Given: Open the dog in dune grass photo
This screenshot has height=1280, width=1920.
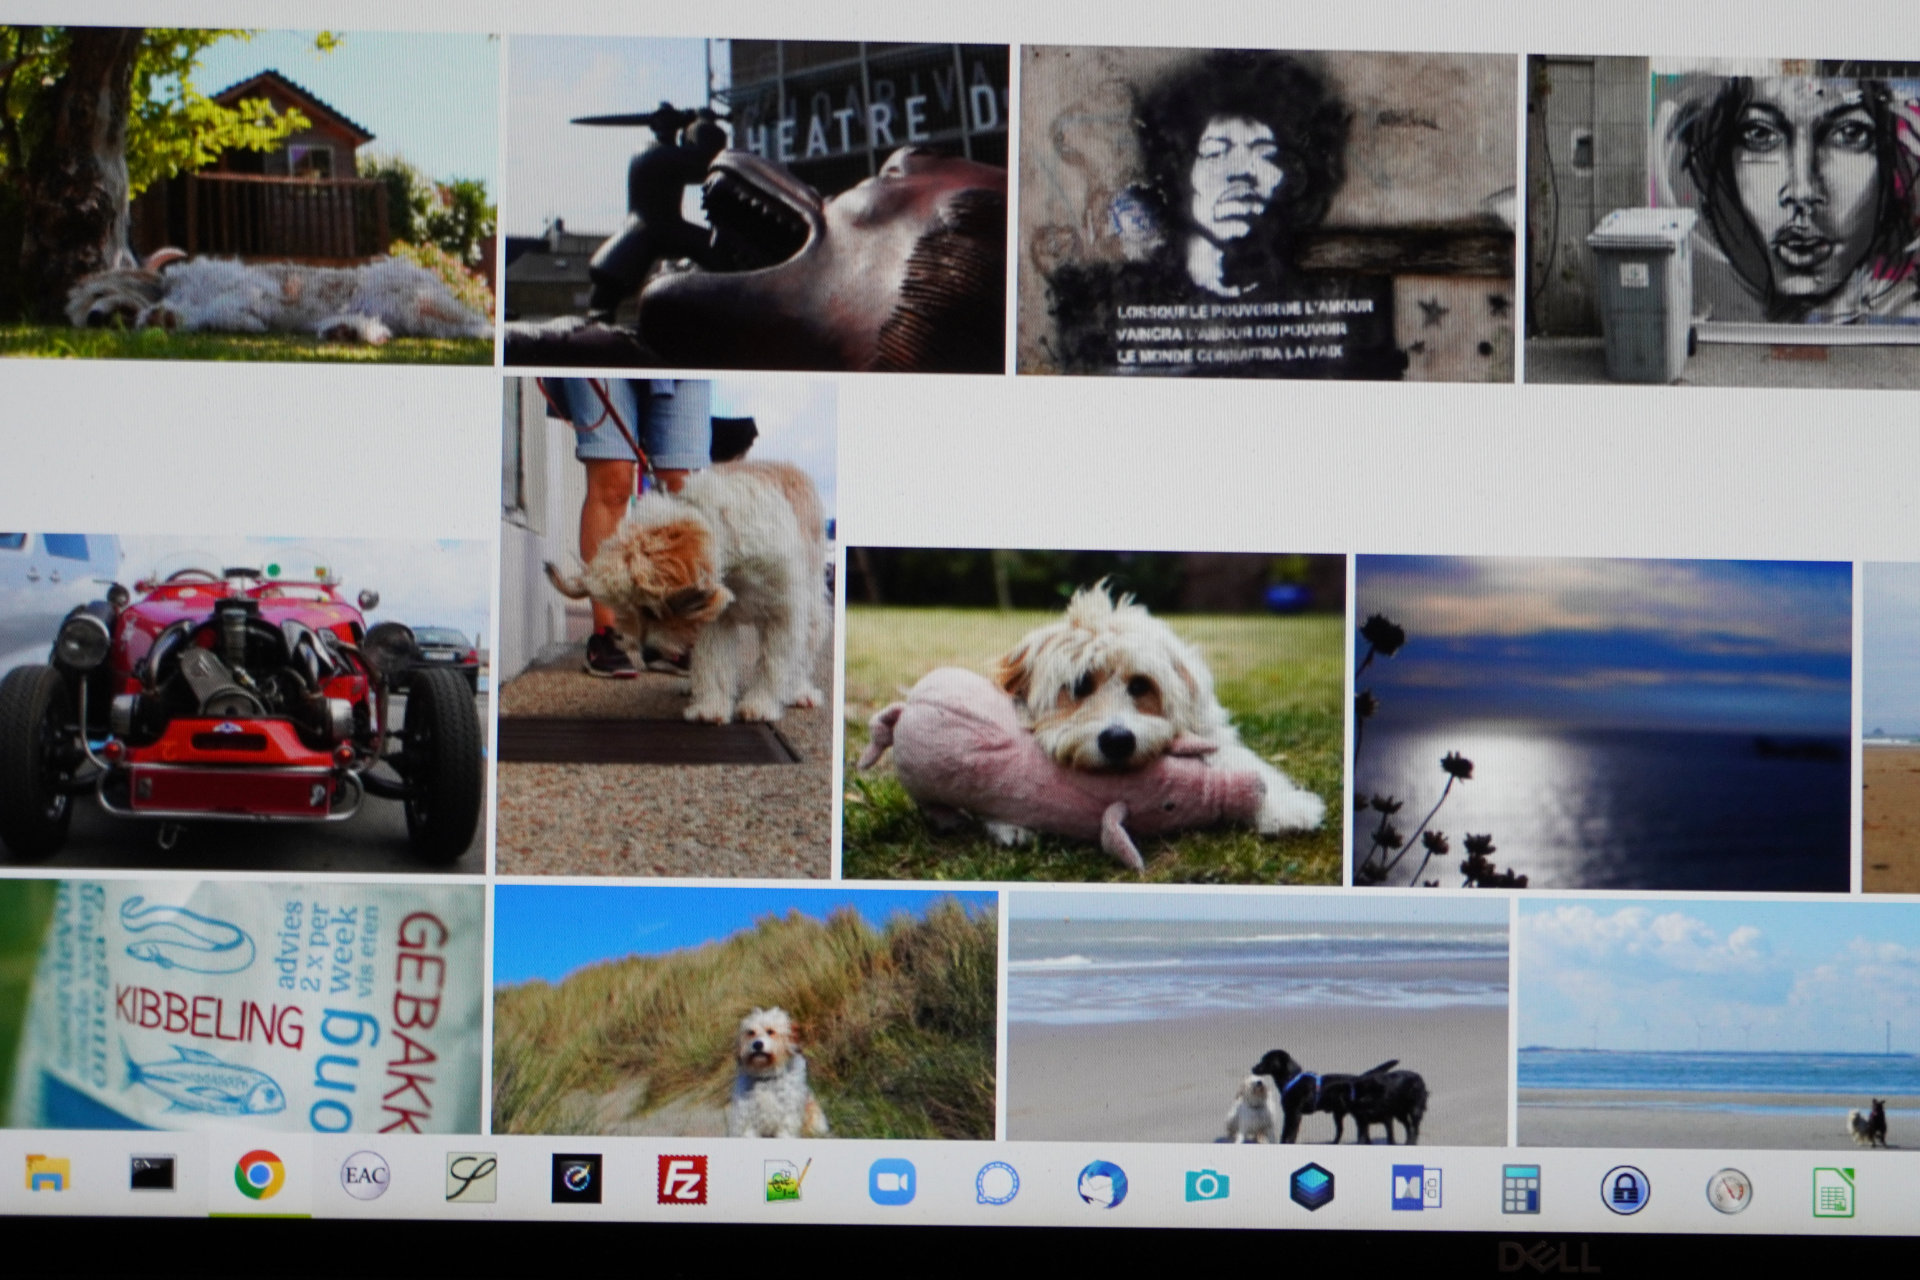Looking at the screenshot, I should (745, 1012).
